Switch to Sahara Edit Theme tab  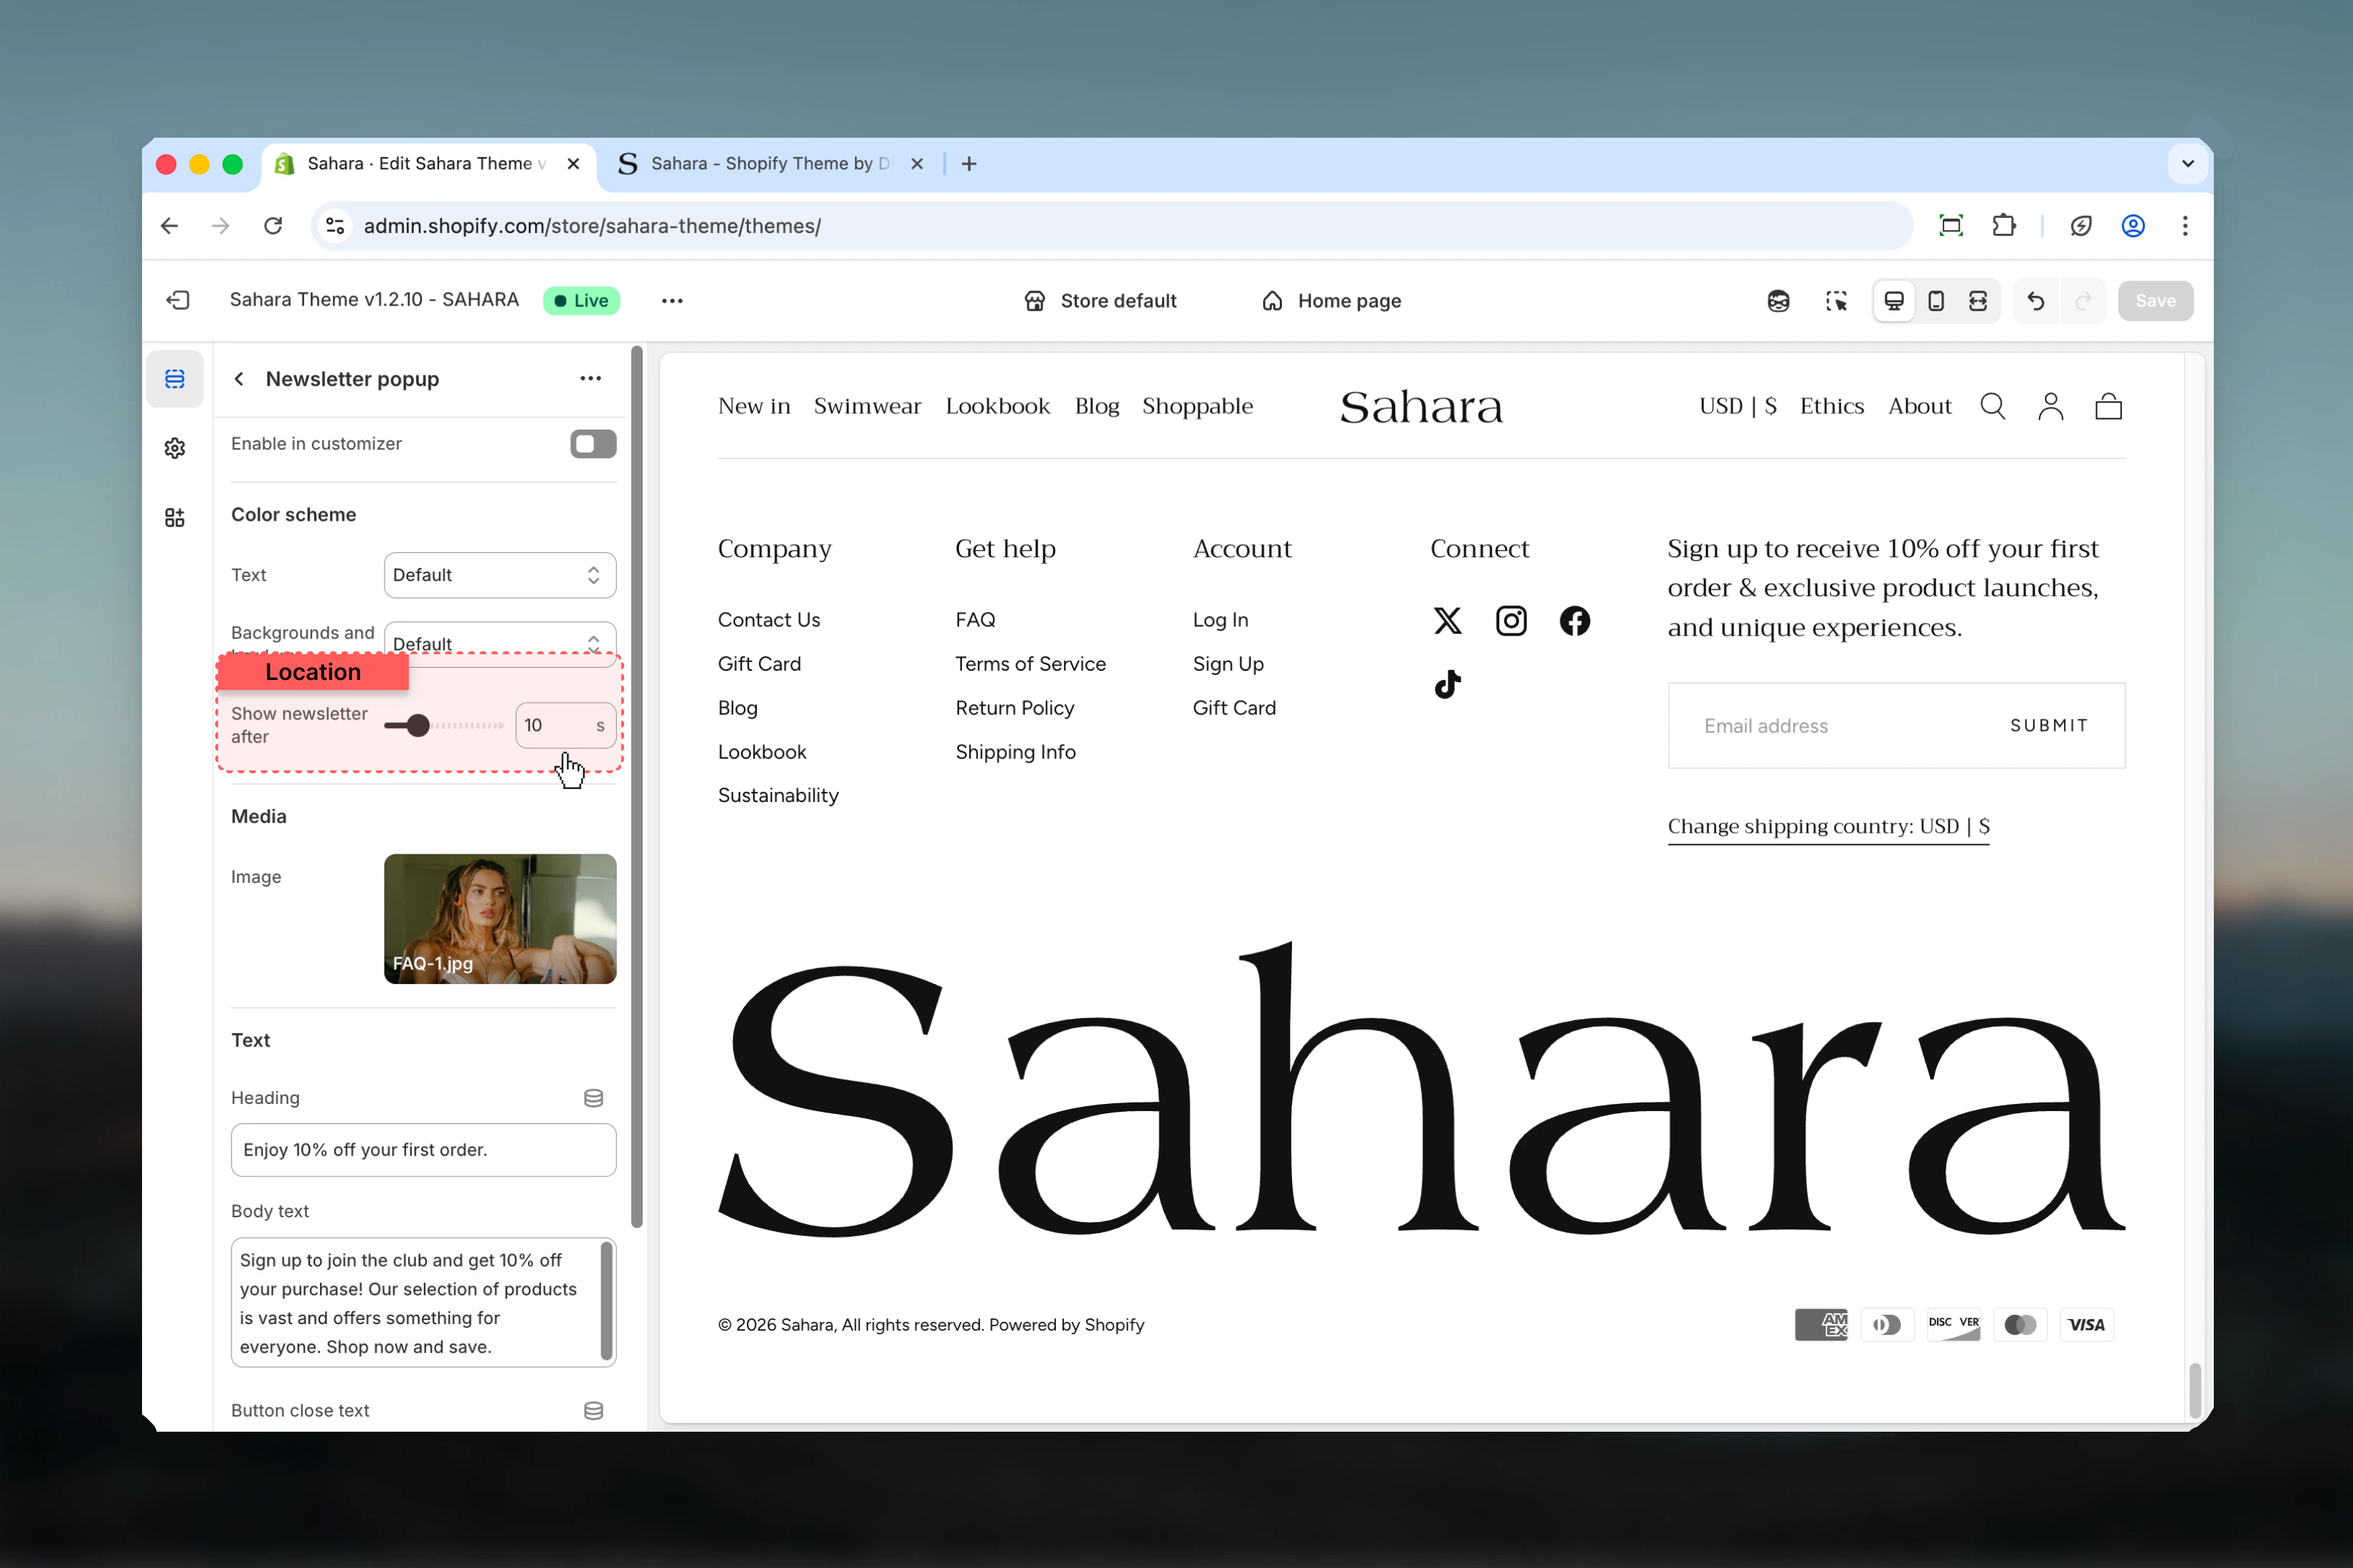point(430,164)
